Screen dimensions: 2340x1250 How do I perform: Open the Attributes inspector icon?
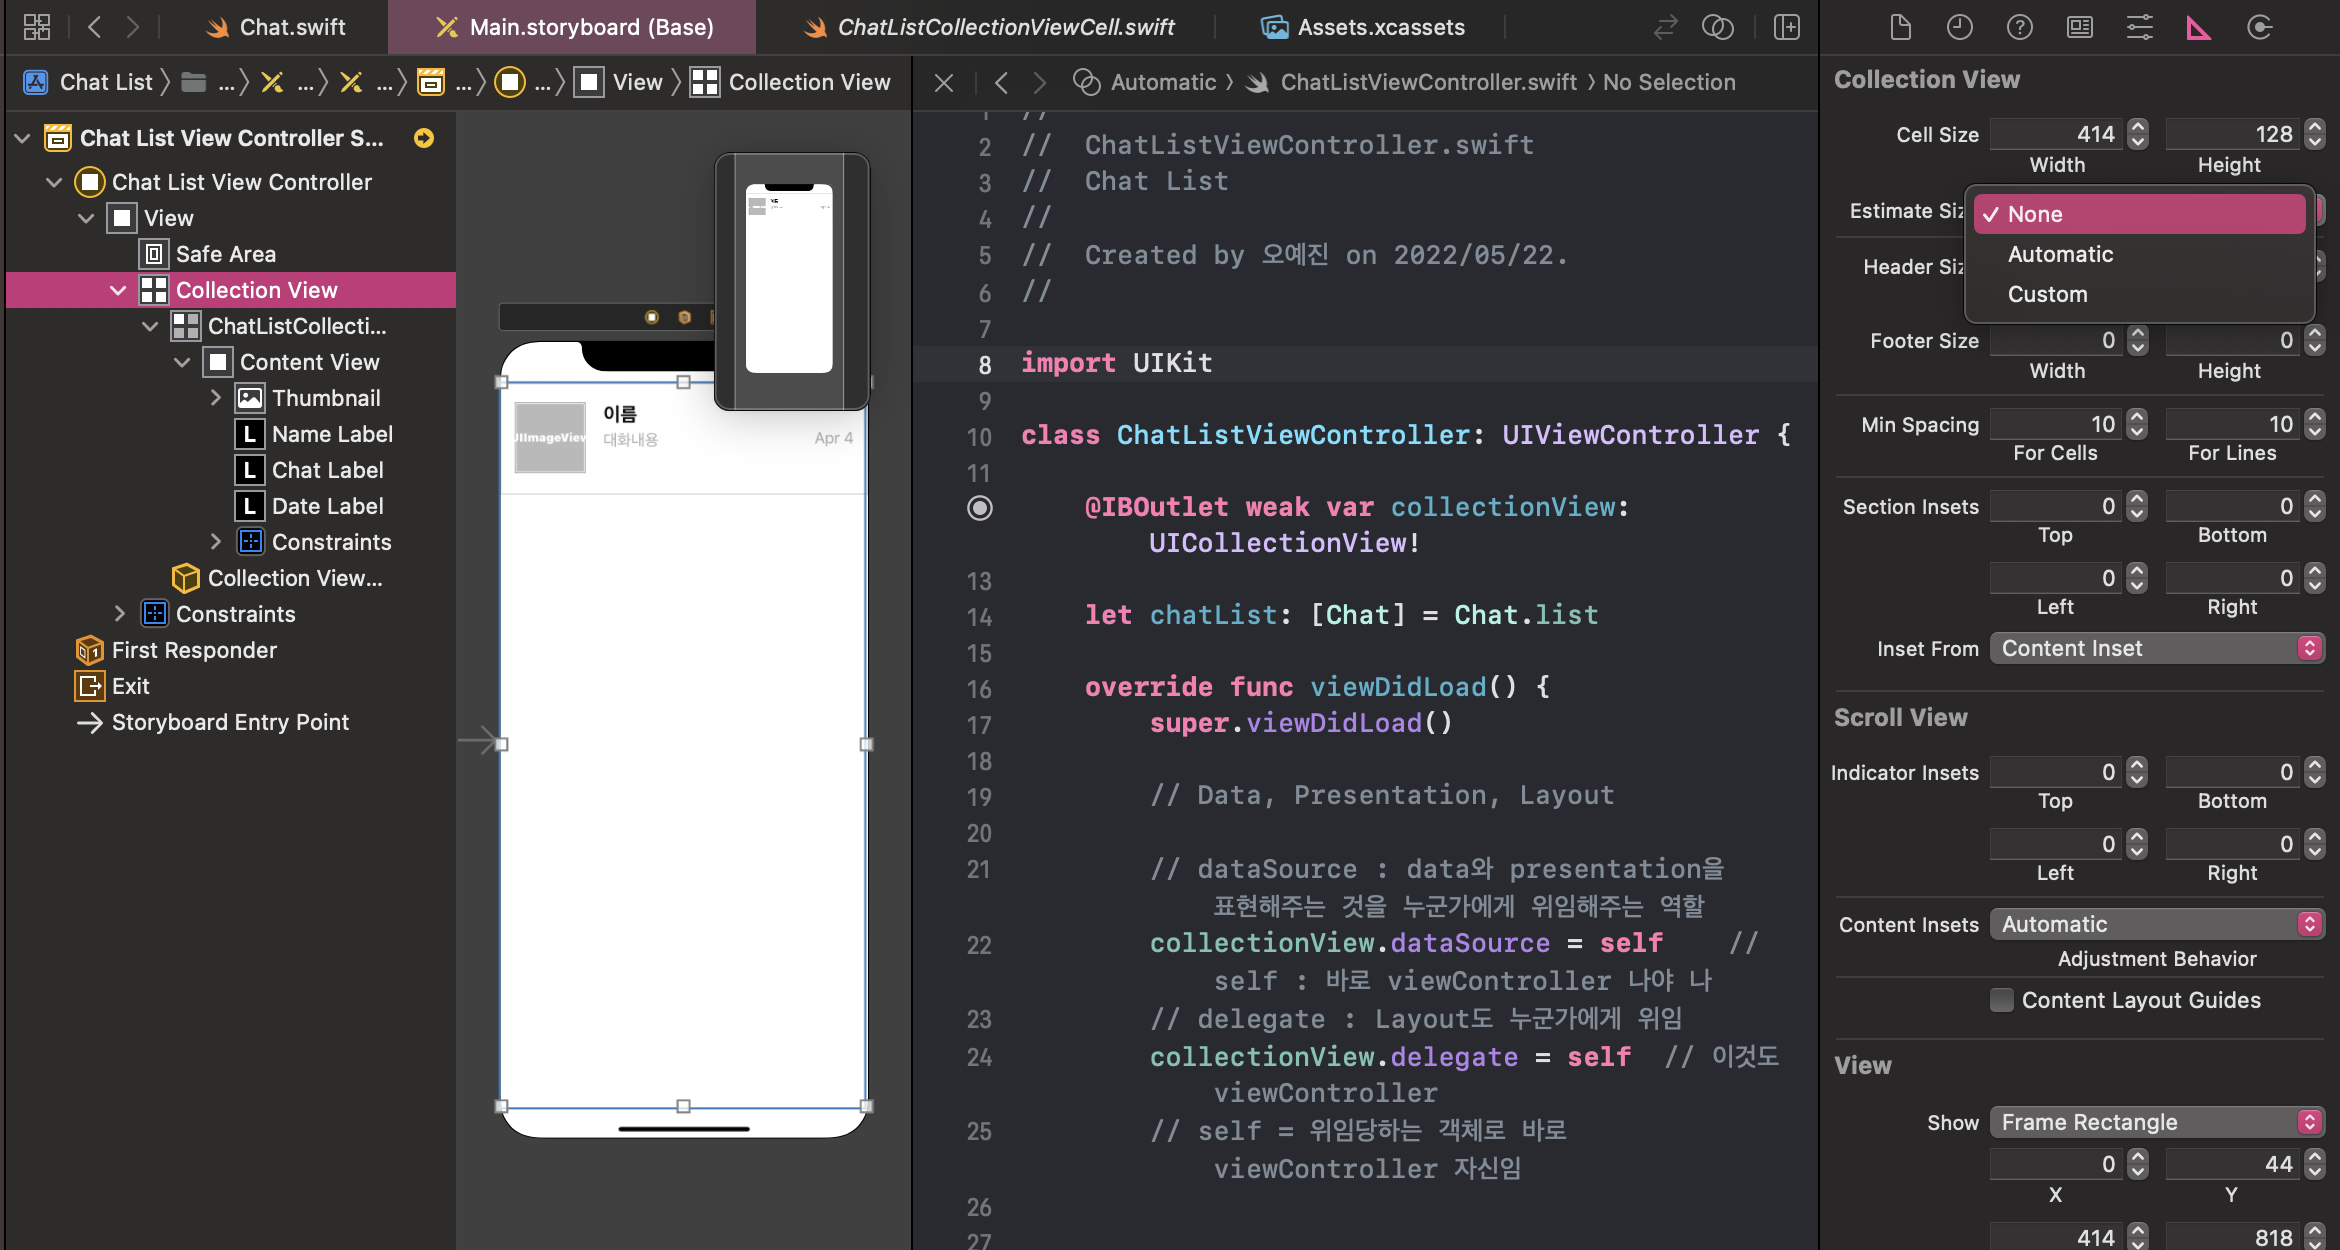click(x=2139, y=27)
